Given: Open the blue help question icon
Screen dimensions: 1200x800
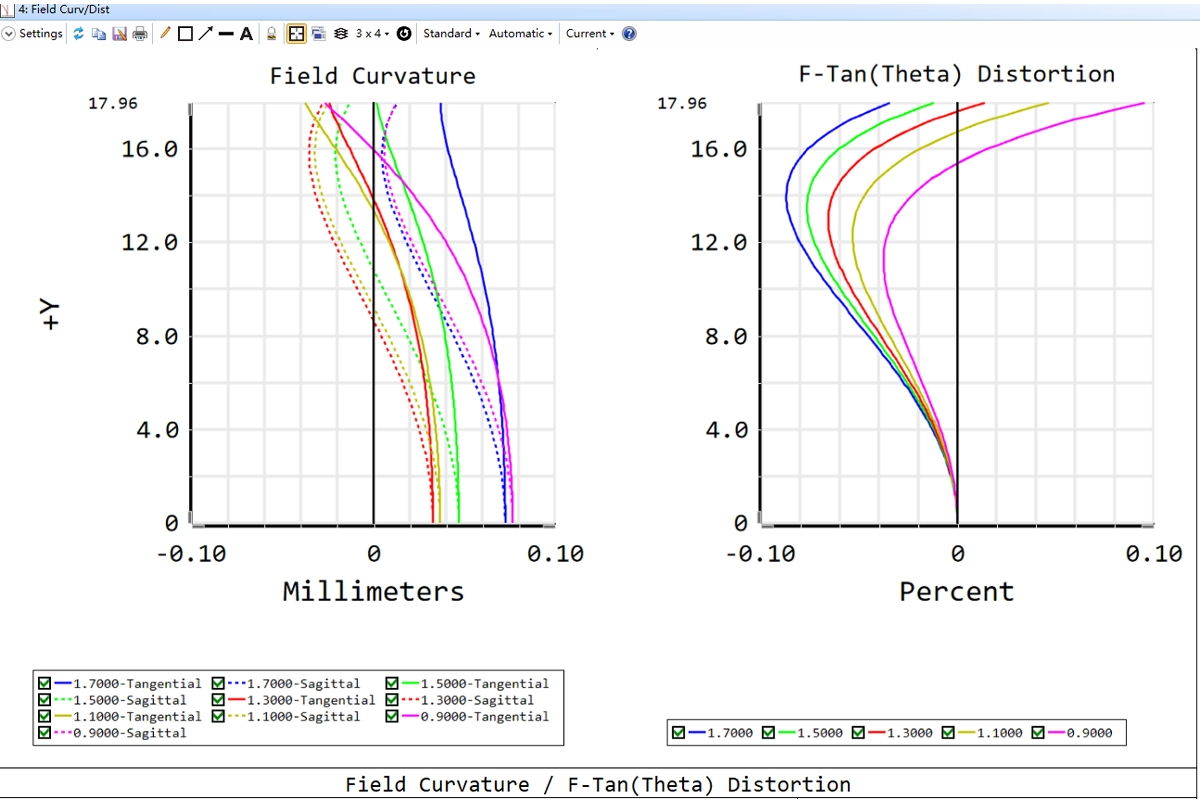Looking at the screenshot, I should click(x=629, y=34).
